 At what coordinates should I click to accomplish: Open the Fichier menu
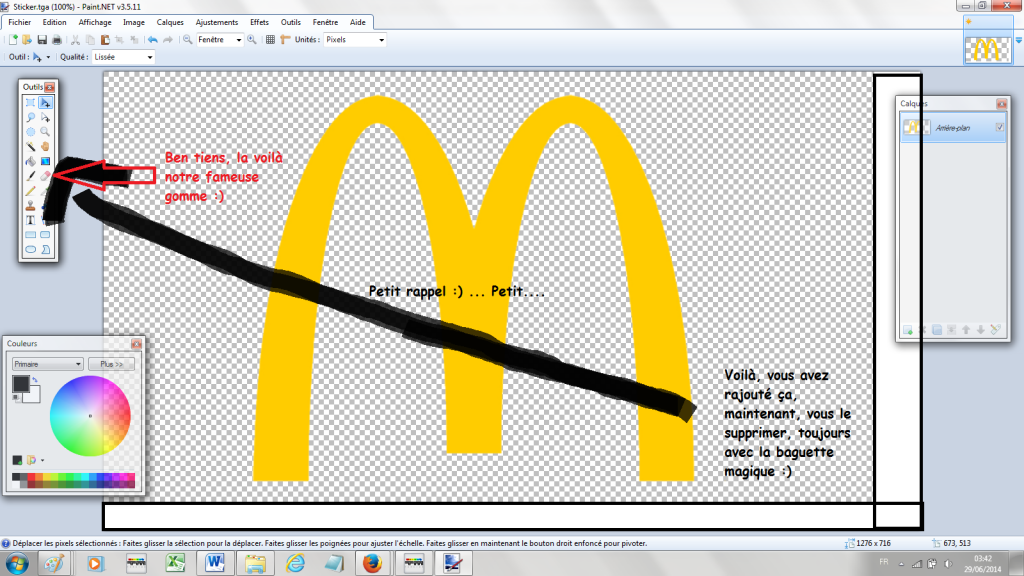[x=20, y=22]
